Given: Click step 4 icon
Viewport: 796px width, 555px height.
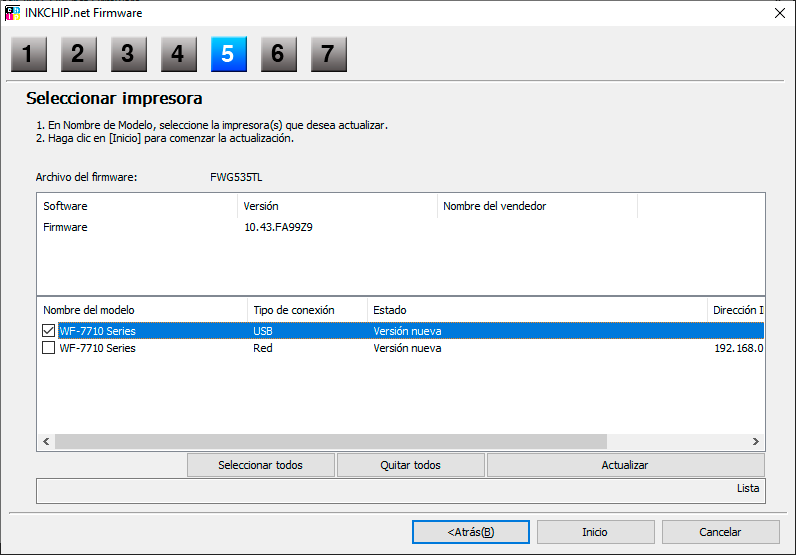Looking at the screenshot, I should coord(179,54).
